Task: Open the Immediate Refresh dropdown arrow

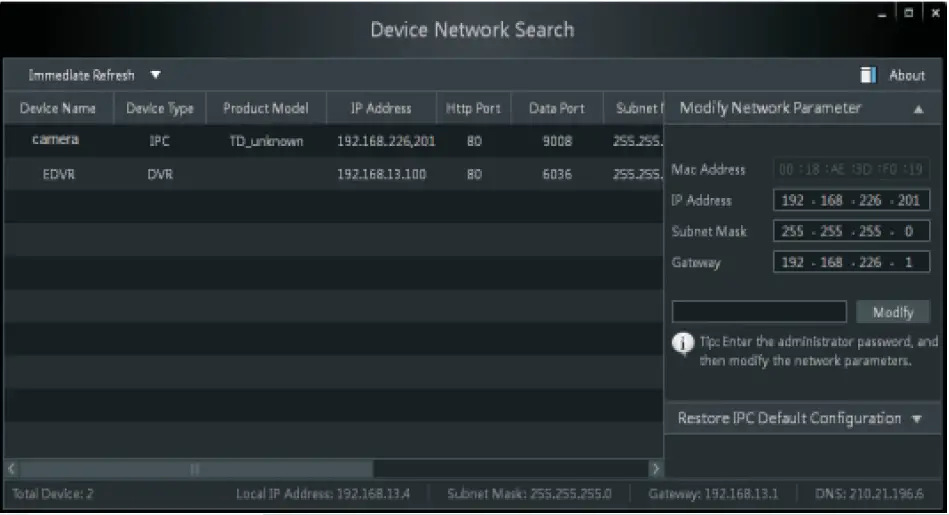Action: (x=155, y=75)
